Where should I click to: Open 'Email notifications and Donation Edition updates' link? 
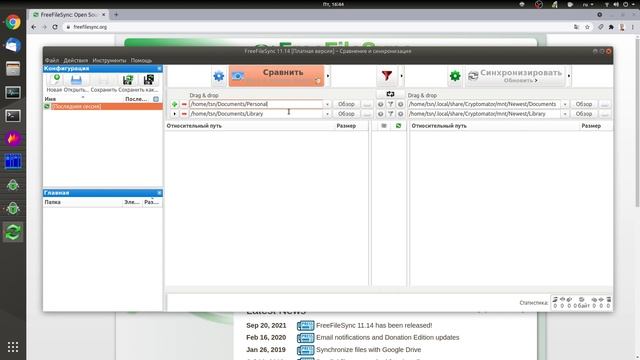(x=387, y=338)
